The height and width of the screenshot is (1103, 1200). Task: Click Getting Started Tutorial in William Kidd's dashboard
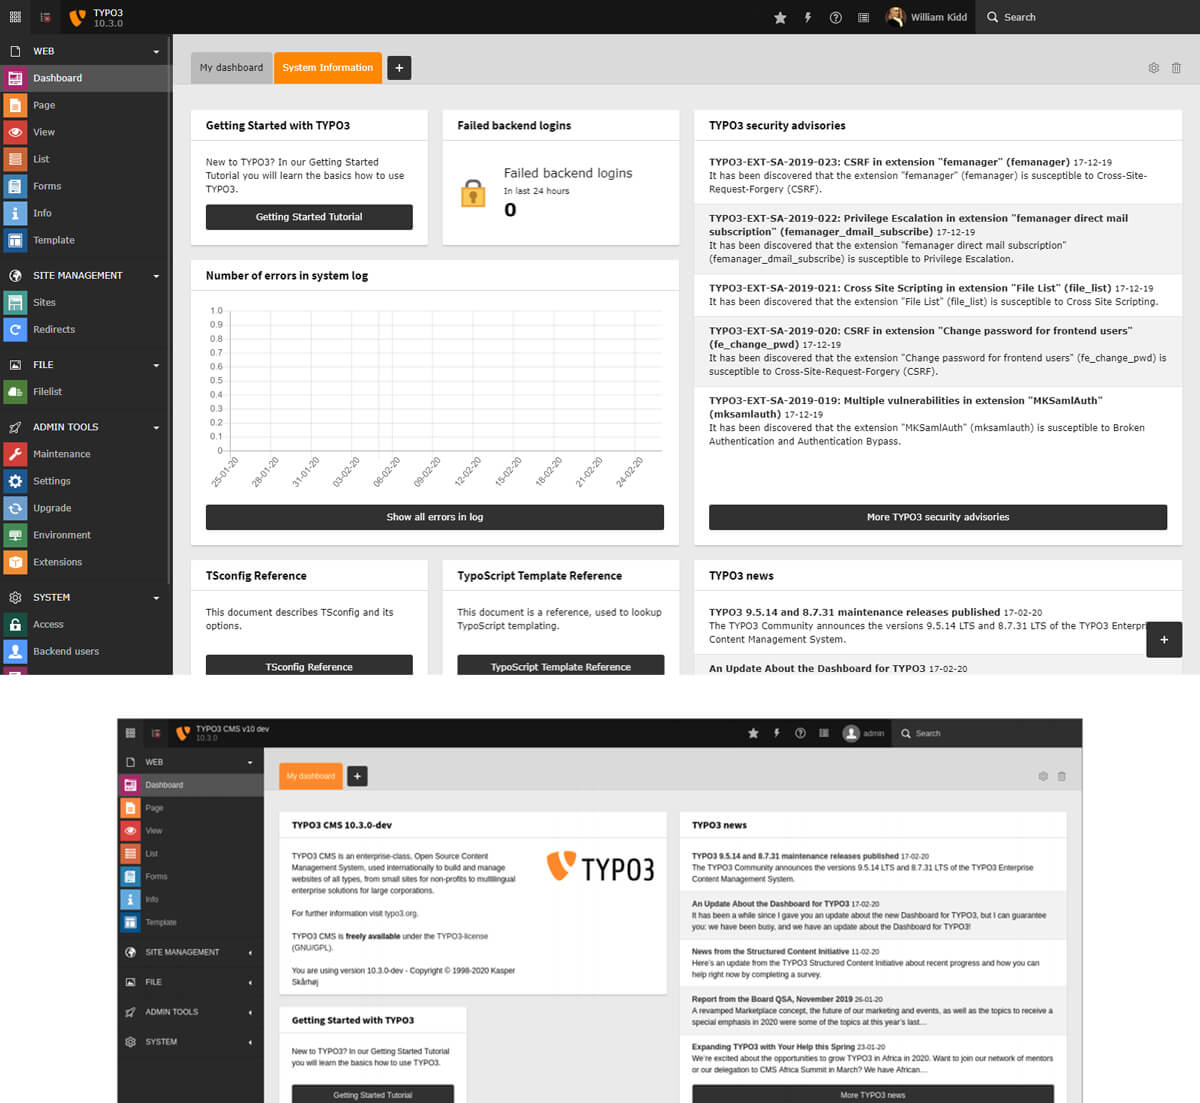coord(309,217)
